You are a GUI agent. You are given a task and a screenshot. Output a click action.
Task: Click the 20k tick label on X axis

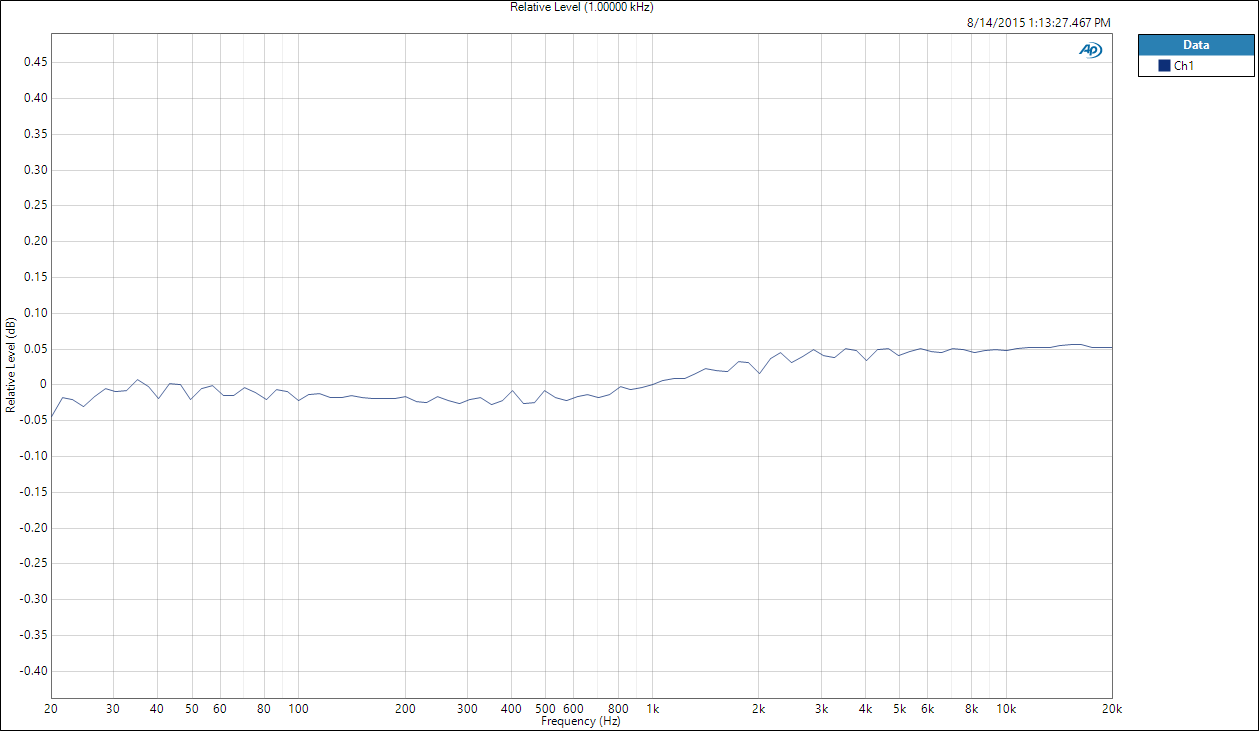[x=1112, y=709]
